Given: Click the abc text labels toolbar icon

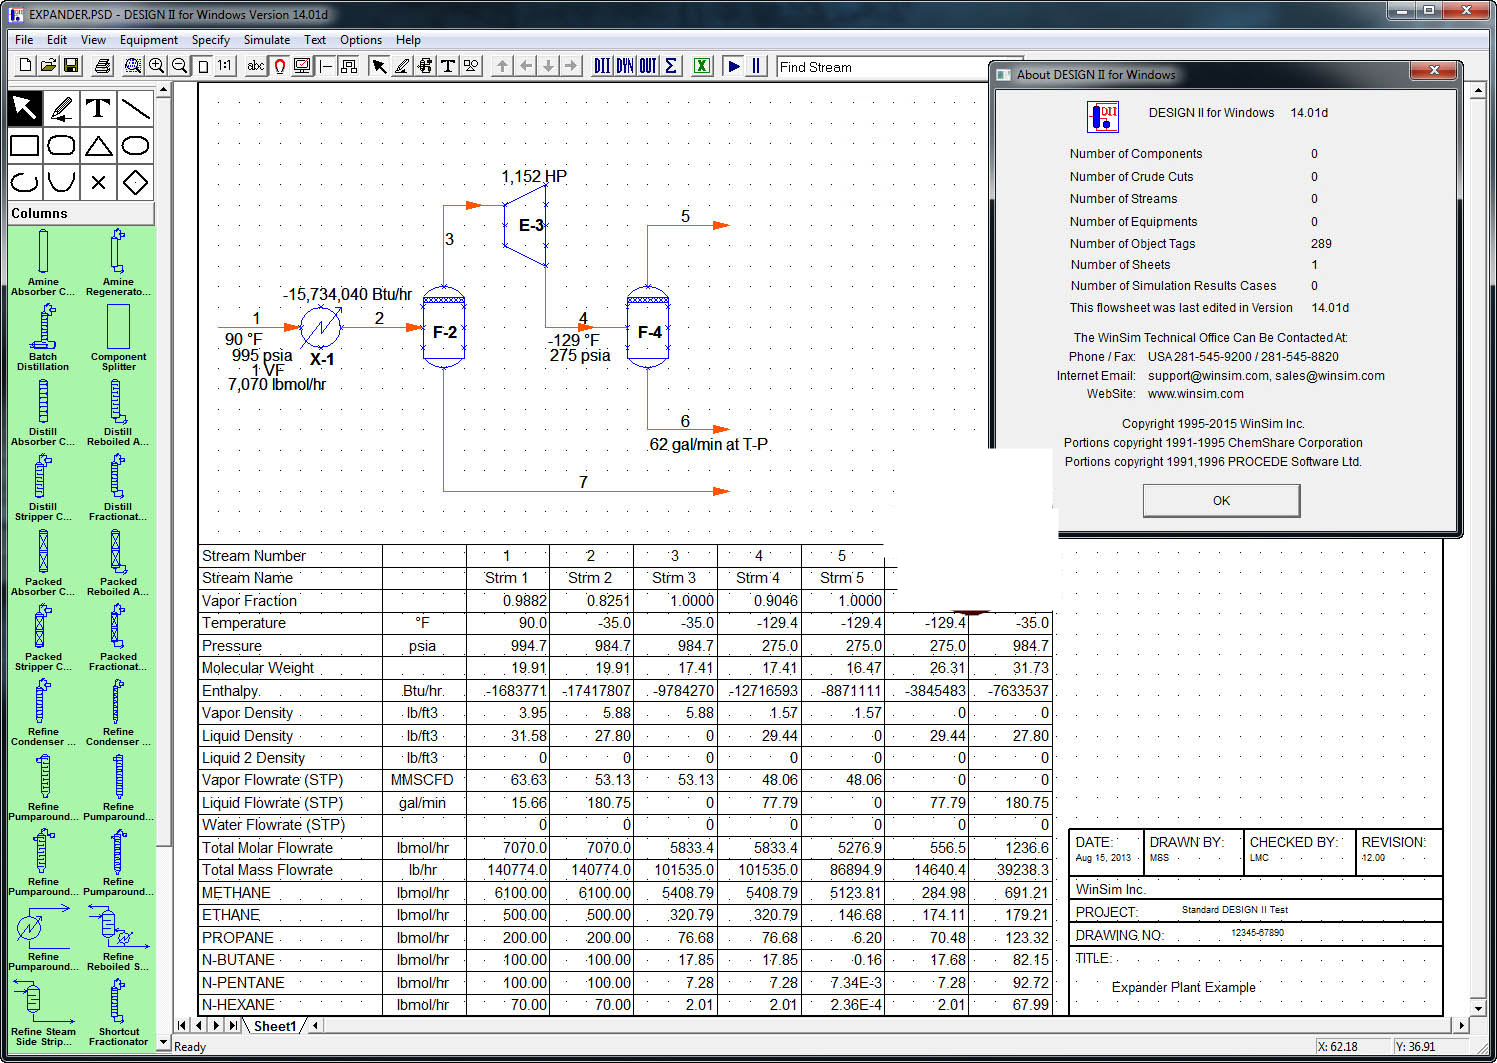Looking at the screenshot, I should click(x=256, y=66).
